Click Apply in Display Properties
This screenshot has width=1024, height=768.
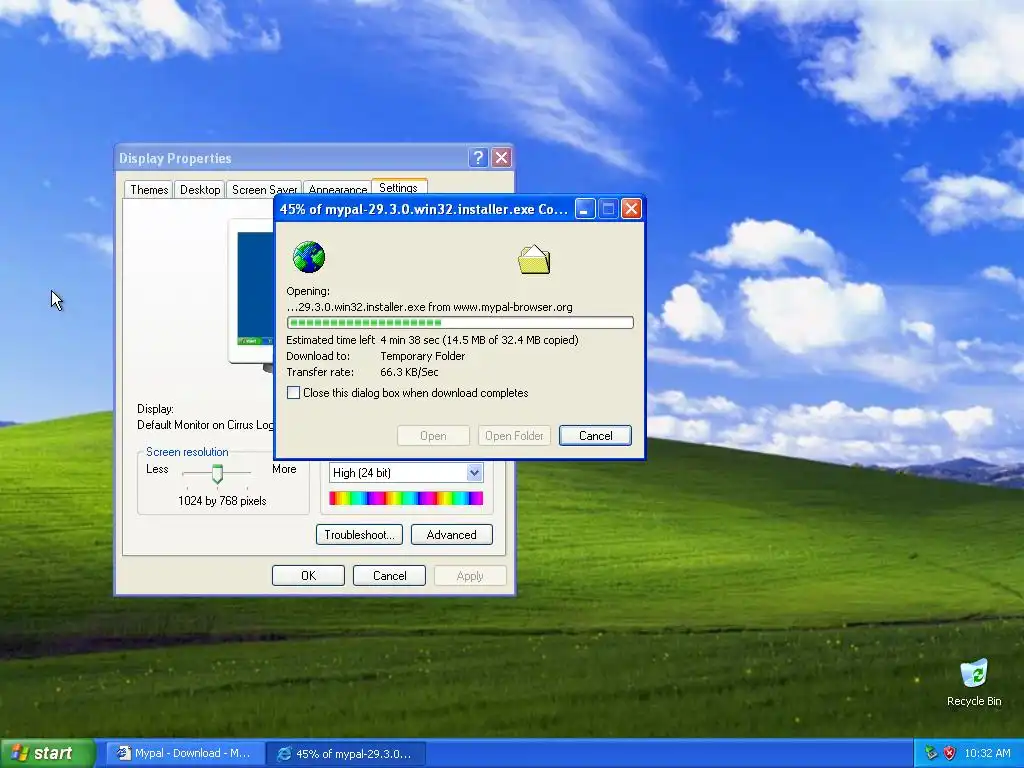(x=470, y=575)
